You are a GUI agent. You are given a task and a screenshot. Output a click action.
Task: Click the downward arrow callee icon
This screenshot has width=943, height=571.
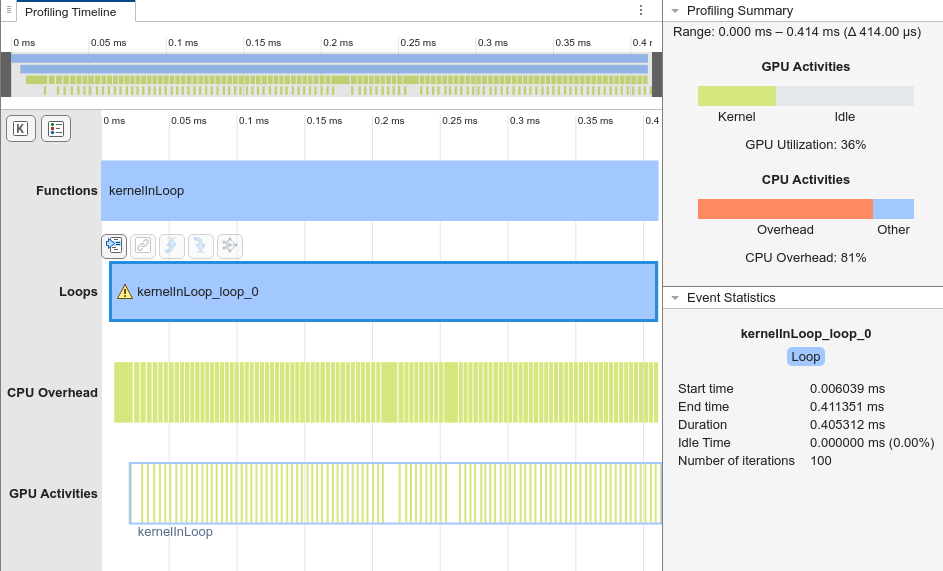200,245
